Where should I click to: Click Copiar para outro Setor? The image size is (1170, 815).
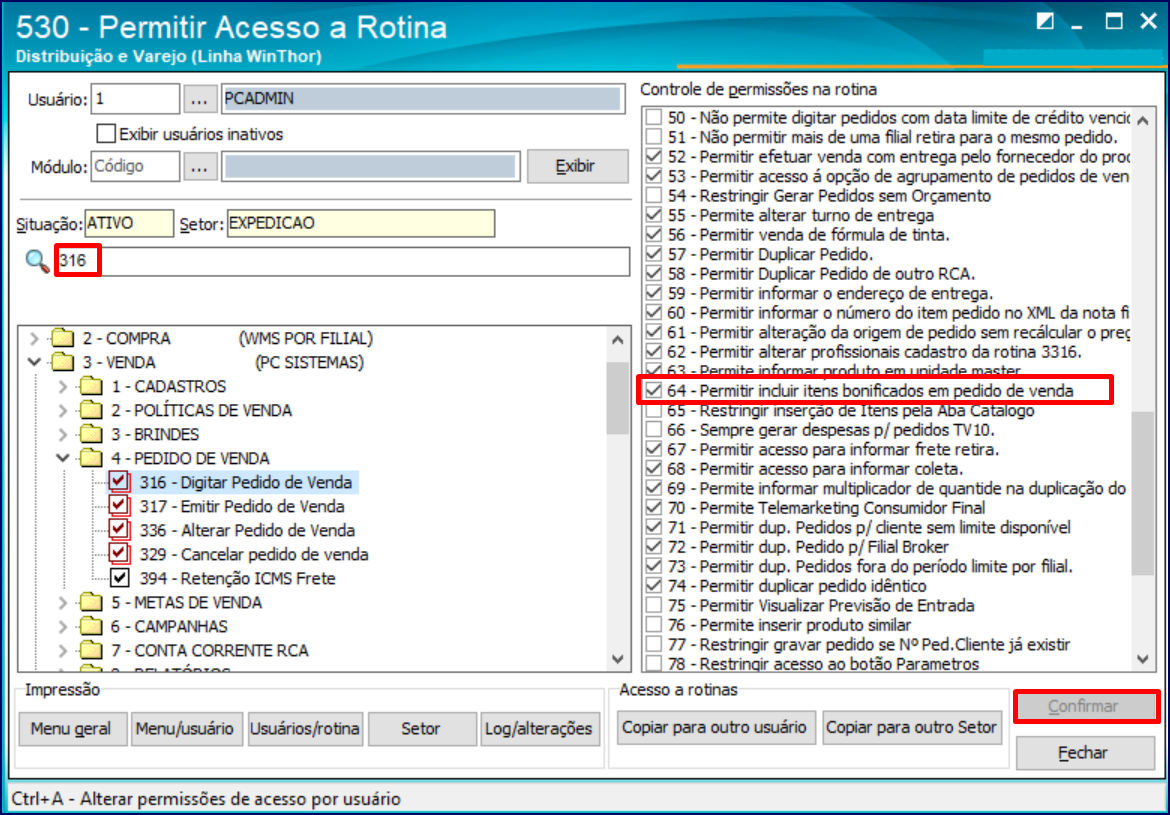912,728
